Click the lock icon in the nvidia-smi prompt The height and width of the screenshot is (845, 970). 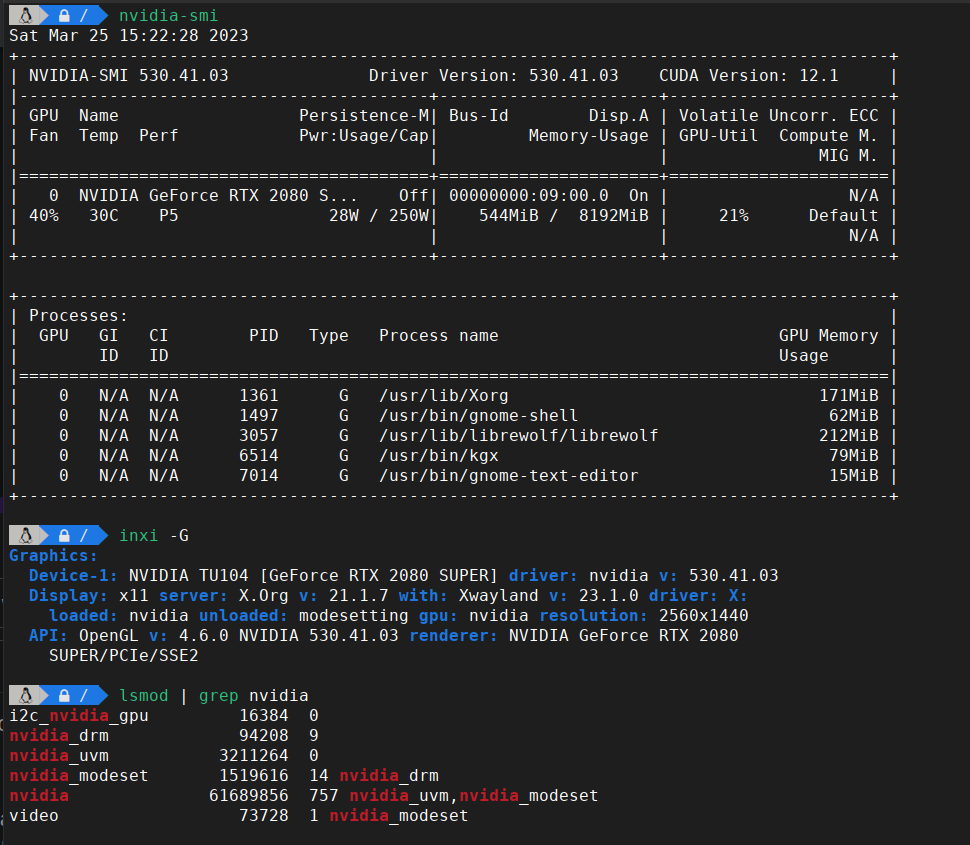click(x=64, y=16)
